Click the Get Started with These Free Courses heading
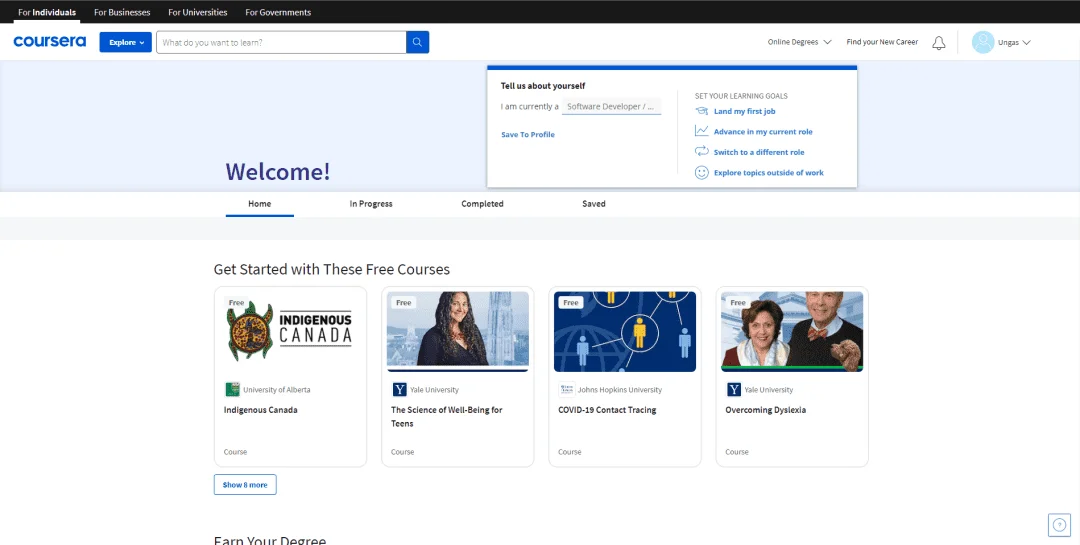The width and height of the screenshot is (1080, 545). coord(332,269)
